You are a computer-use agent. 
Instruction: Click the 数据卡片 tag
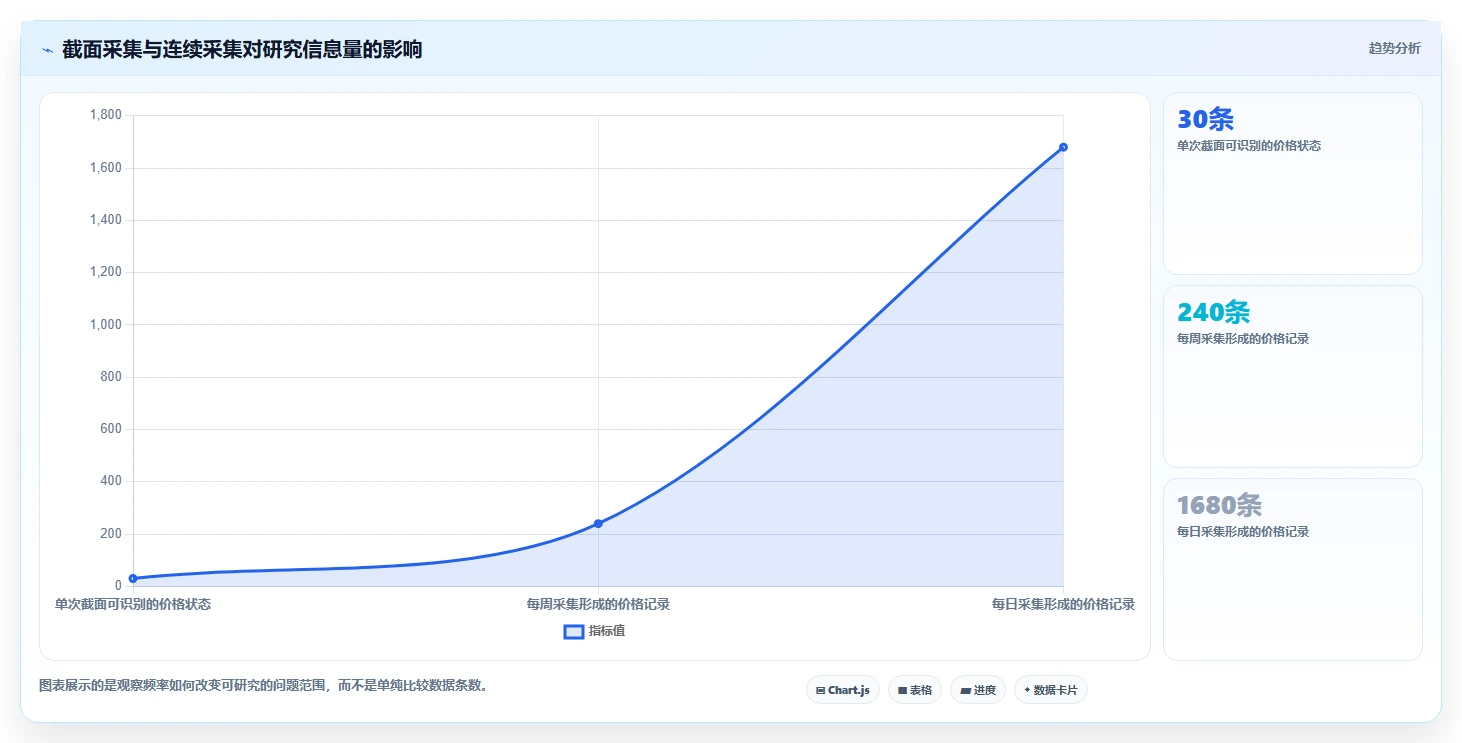tap(1050, 690)
